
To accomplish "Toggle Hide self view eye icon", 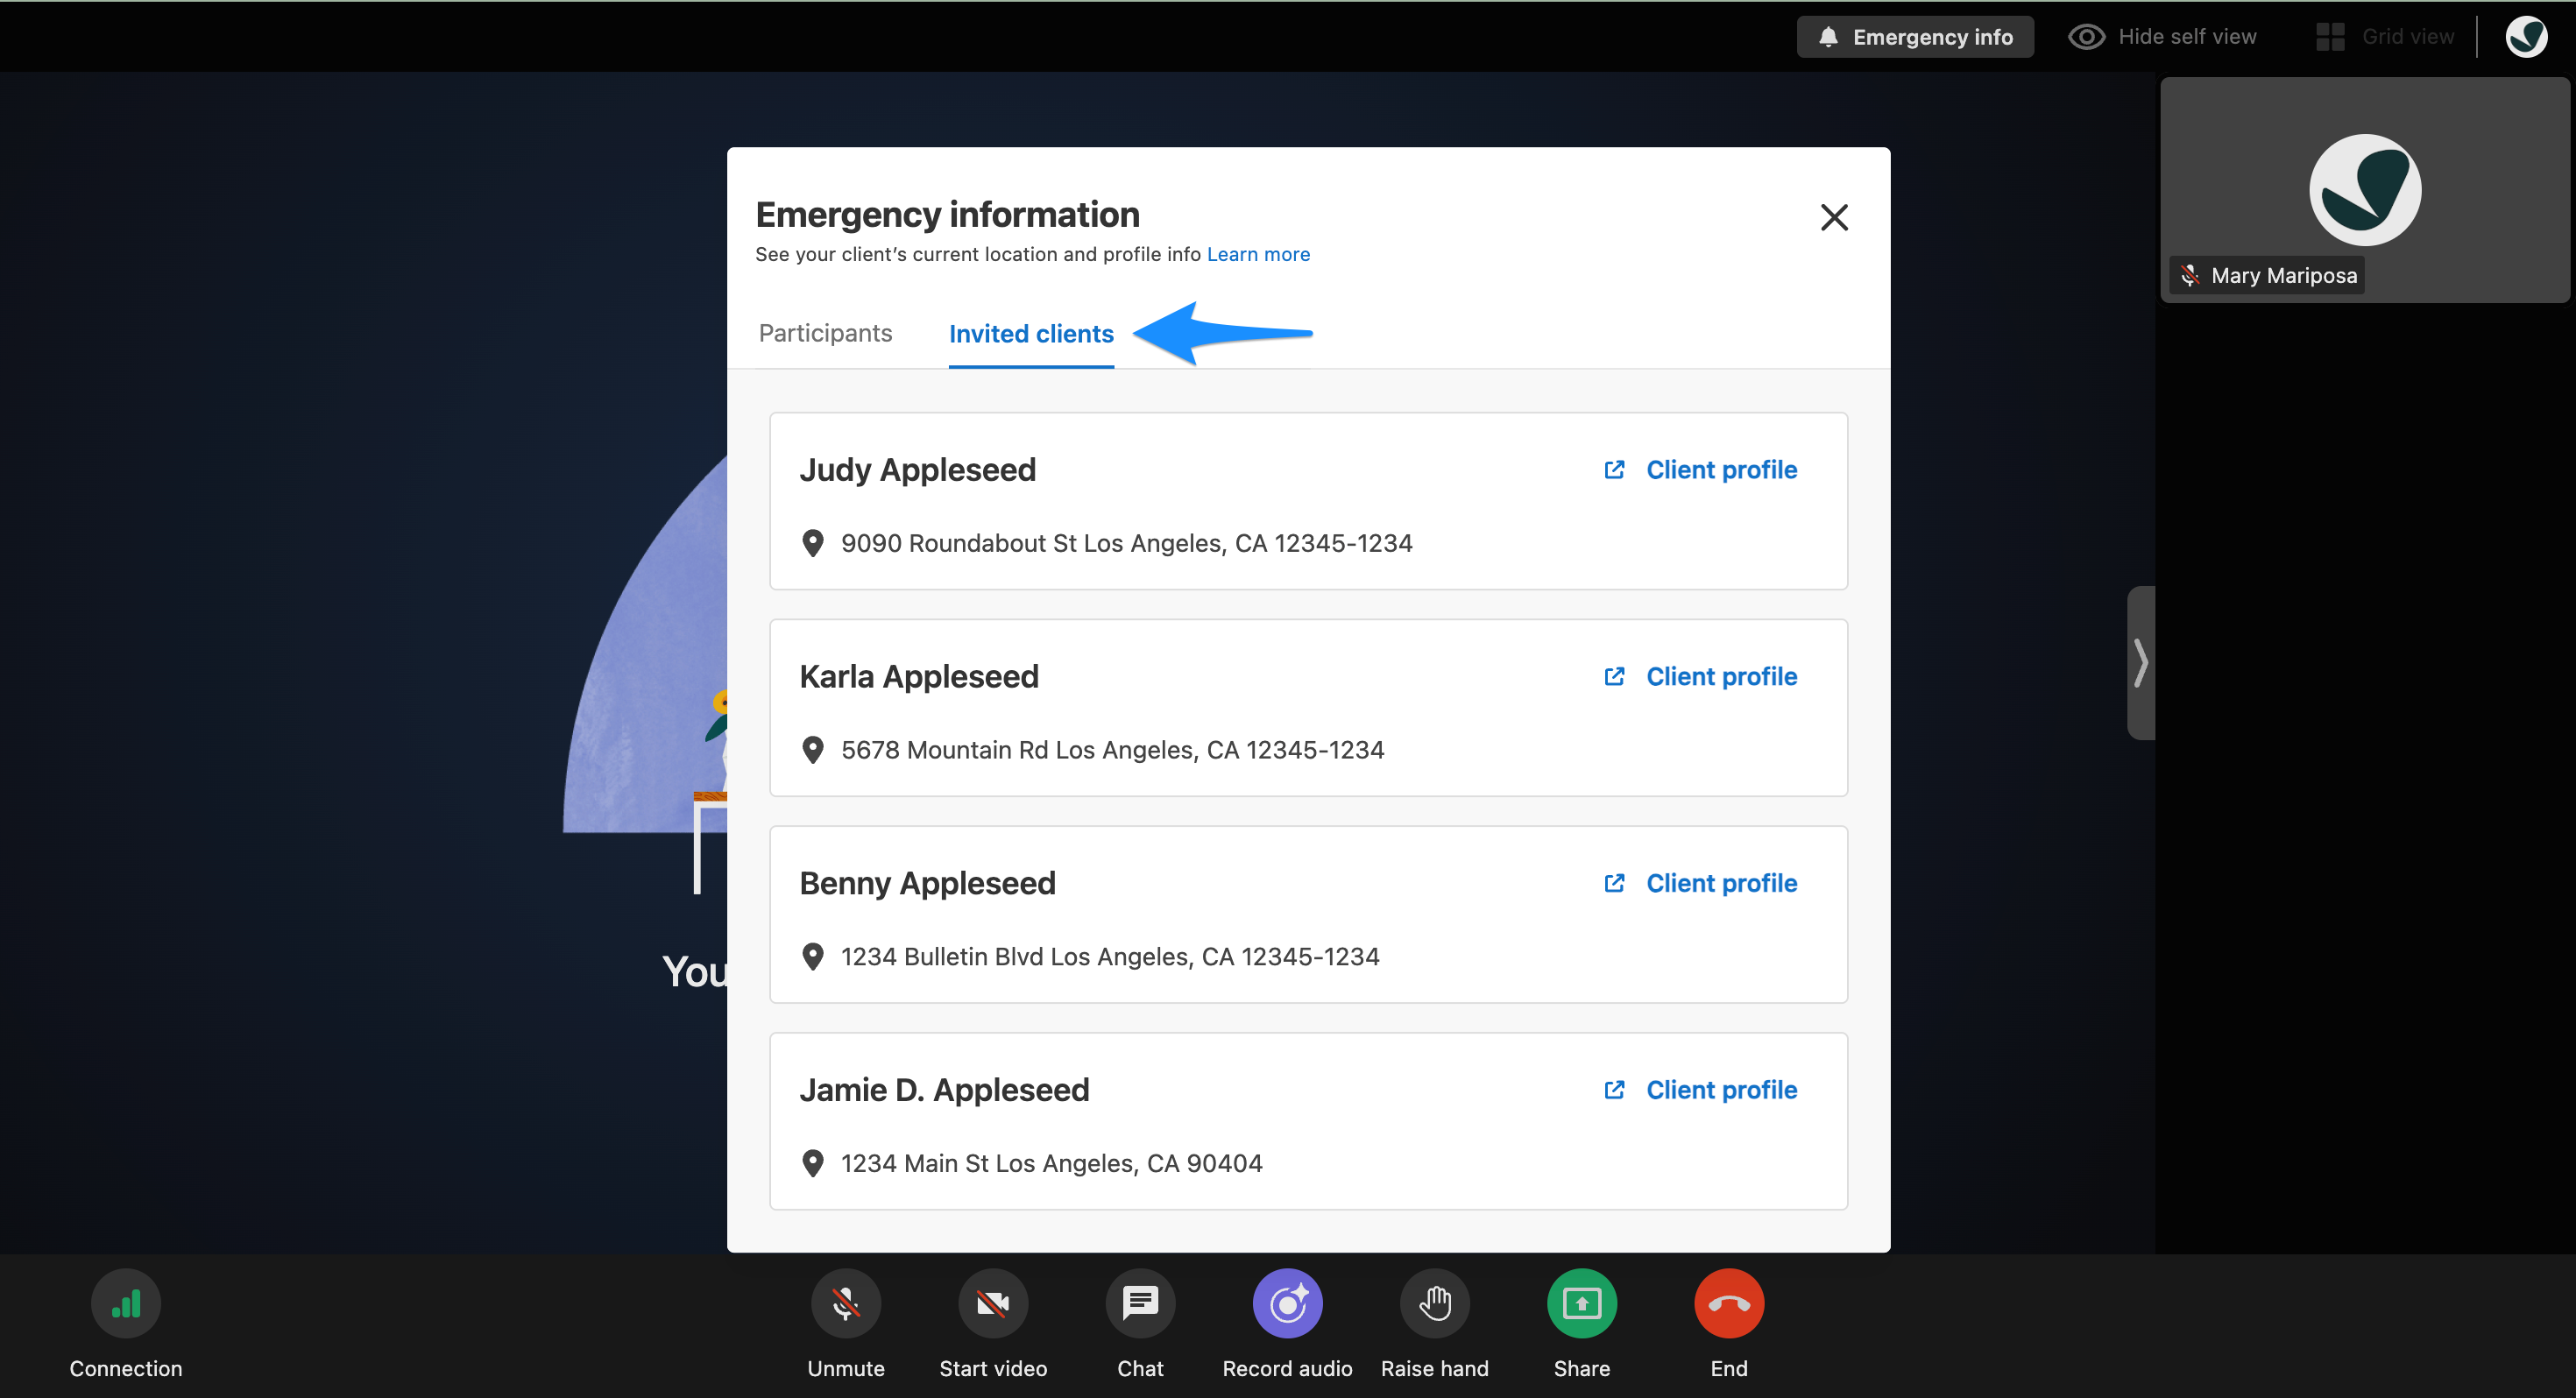I will pos(2086,37).
